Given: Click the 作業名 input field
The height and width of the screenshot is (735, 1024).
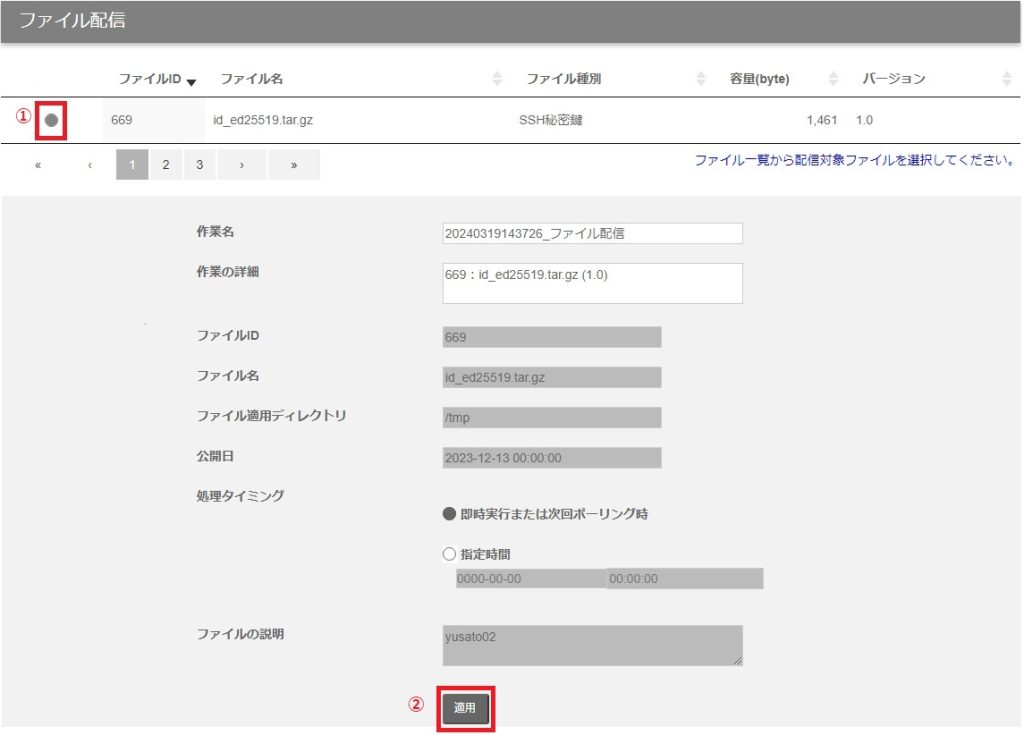Looking at the screenshot, I should pyautogui.click(x=592, y=233).
